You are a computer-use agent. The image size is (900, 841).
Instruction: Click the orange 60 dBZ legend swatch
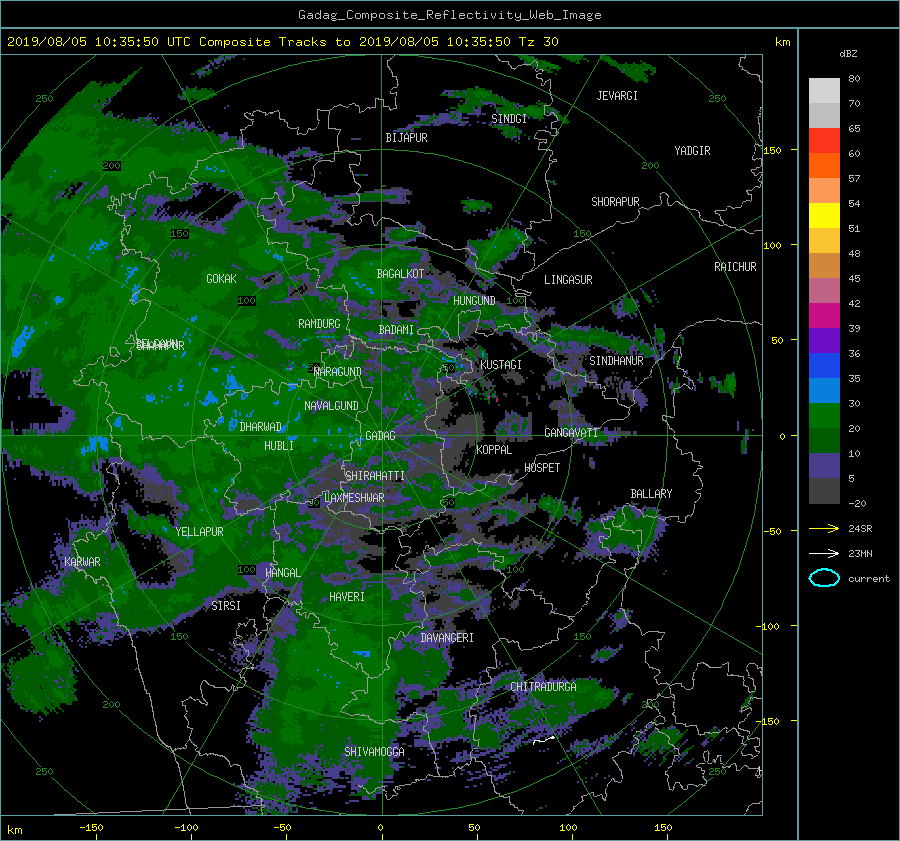point(824,166)
